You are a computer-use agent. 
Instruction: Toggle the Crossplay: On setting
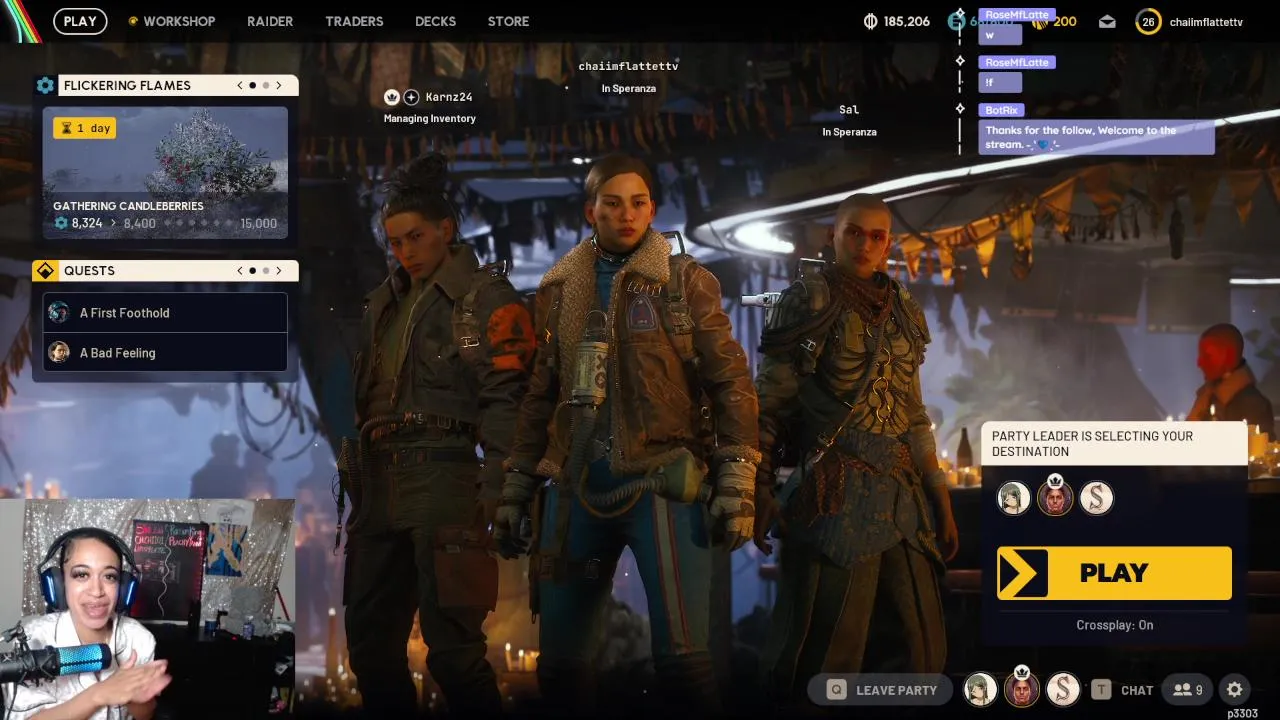click(1114, 625)
